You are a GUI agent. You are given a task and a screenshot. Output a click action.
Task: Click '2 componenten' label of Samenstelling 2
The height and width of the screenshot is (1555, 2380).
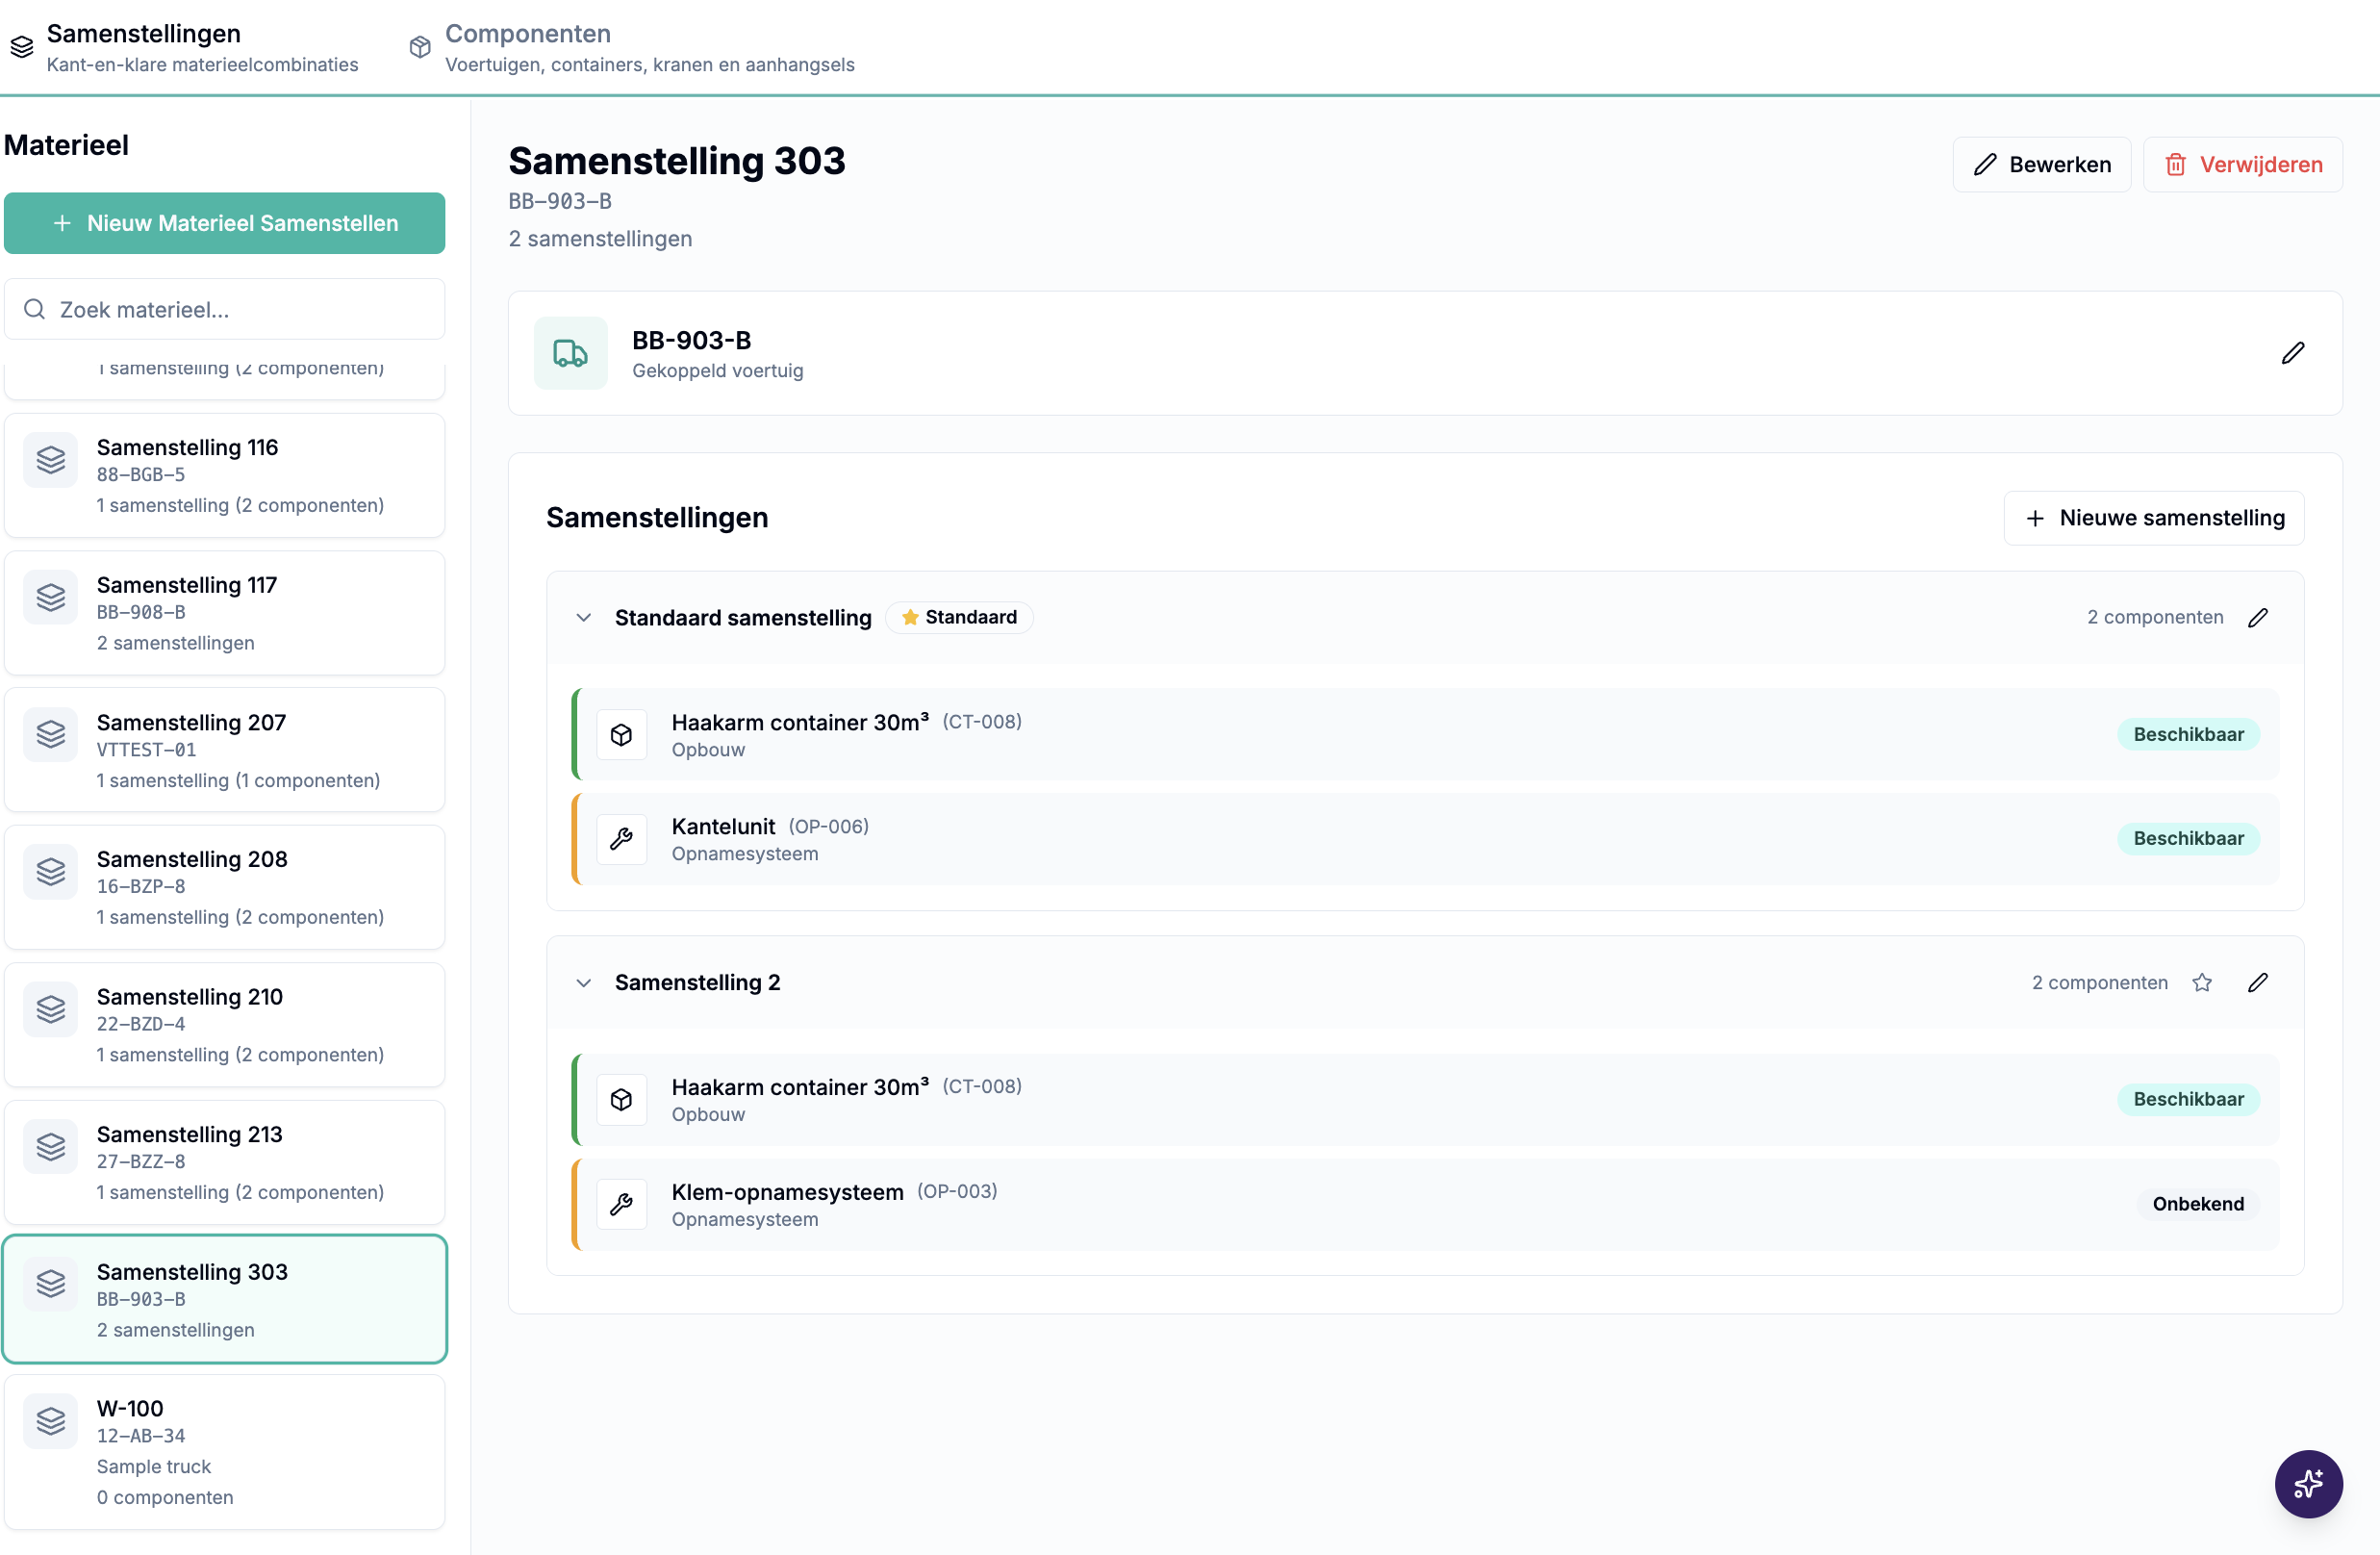click(2099, 983)
